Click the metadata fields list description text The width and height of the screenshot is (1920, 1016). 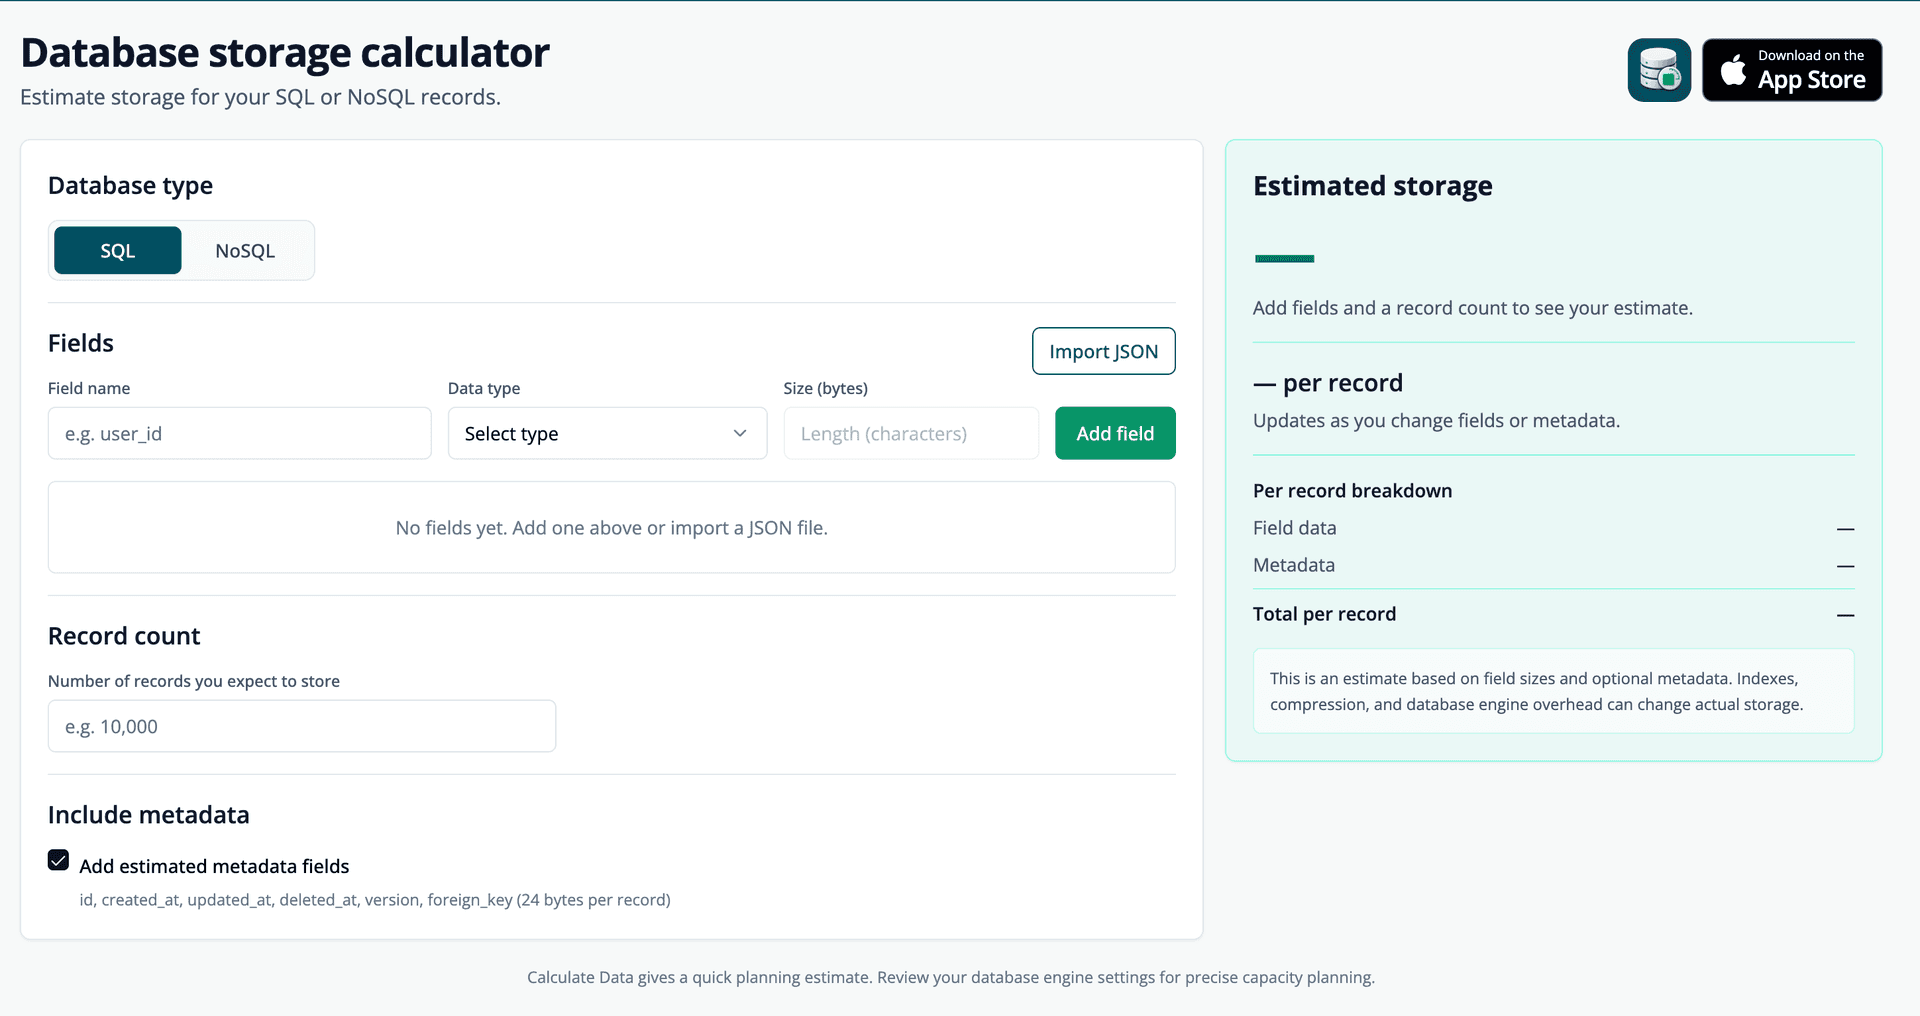(375, 900)
